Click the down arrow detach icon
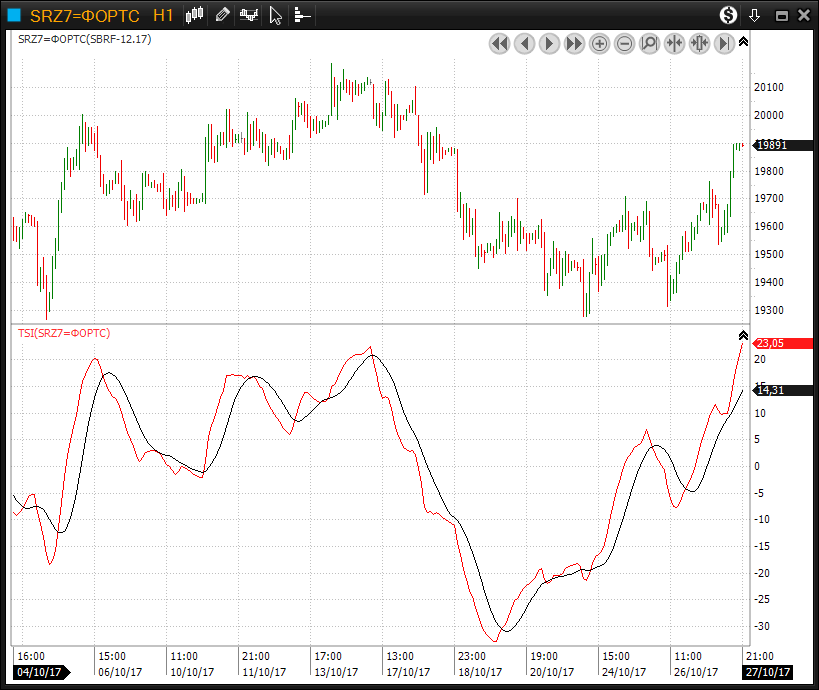 (755, 15)
